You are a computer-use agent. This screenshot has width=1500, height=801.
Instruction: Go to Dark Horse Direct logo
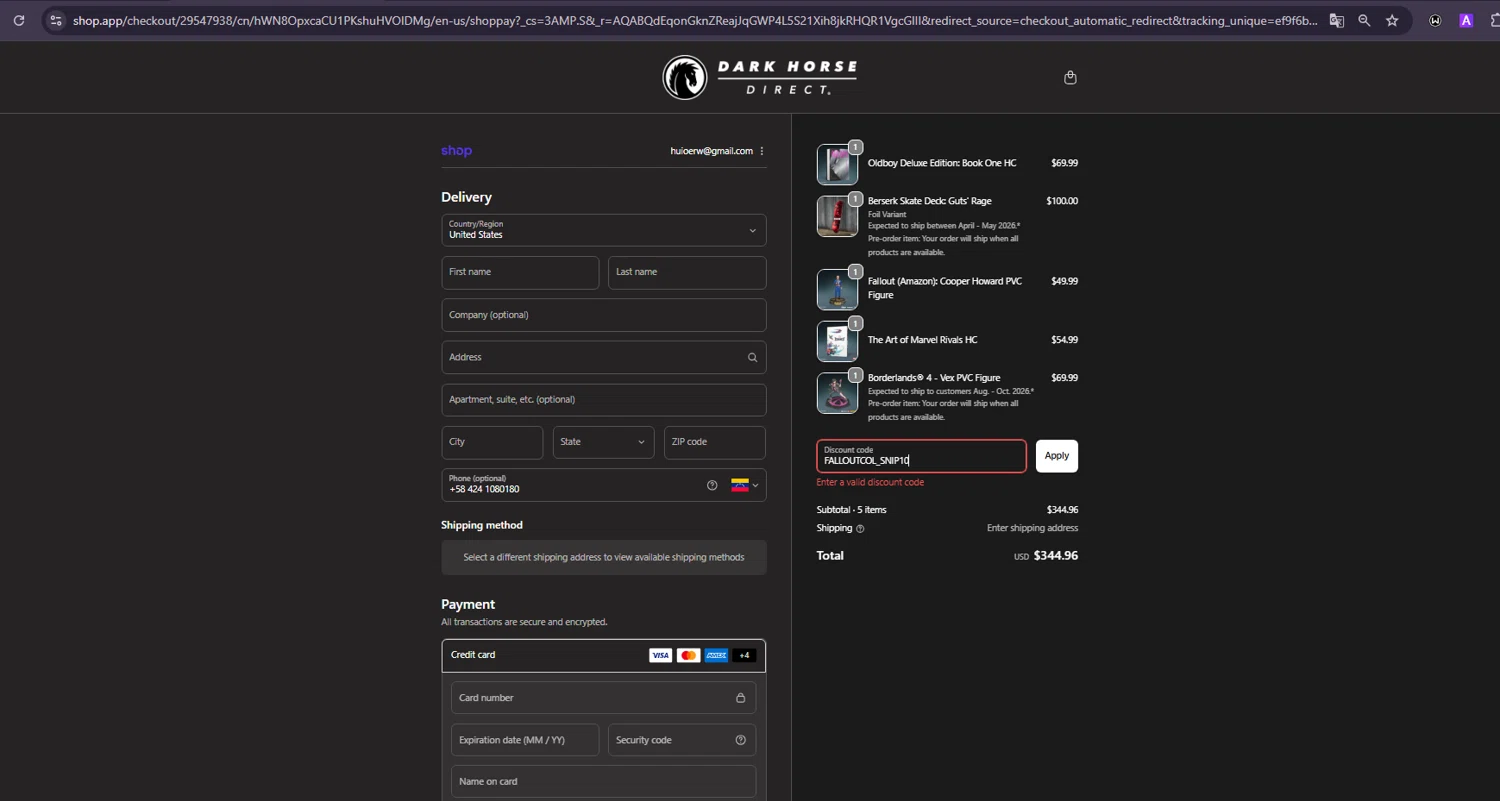(760, 77)
